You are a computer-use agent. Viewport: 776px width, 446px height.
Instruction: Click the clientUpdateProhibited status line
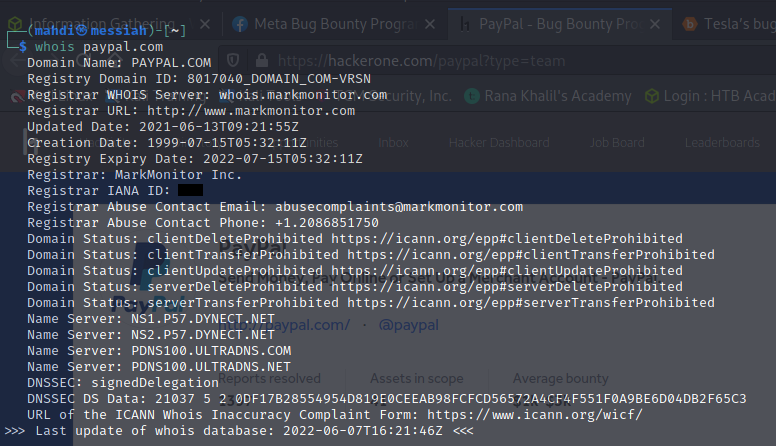[x=355, y=270]
